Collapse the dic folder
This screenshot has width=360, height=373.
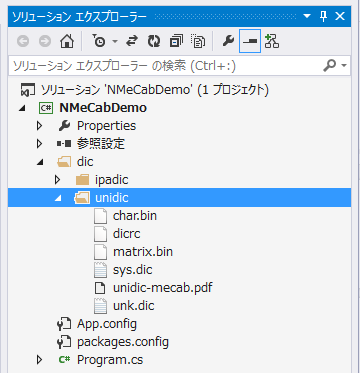(x=40, y=163)
